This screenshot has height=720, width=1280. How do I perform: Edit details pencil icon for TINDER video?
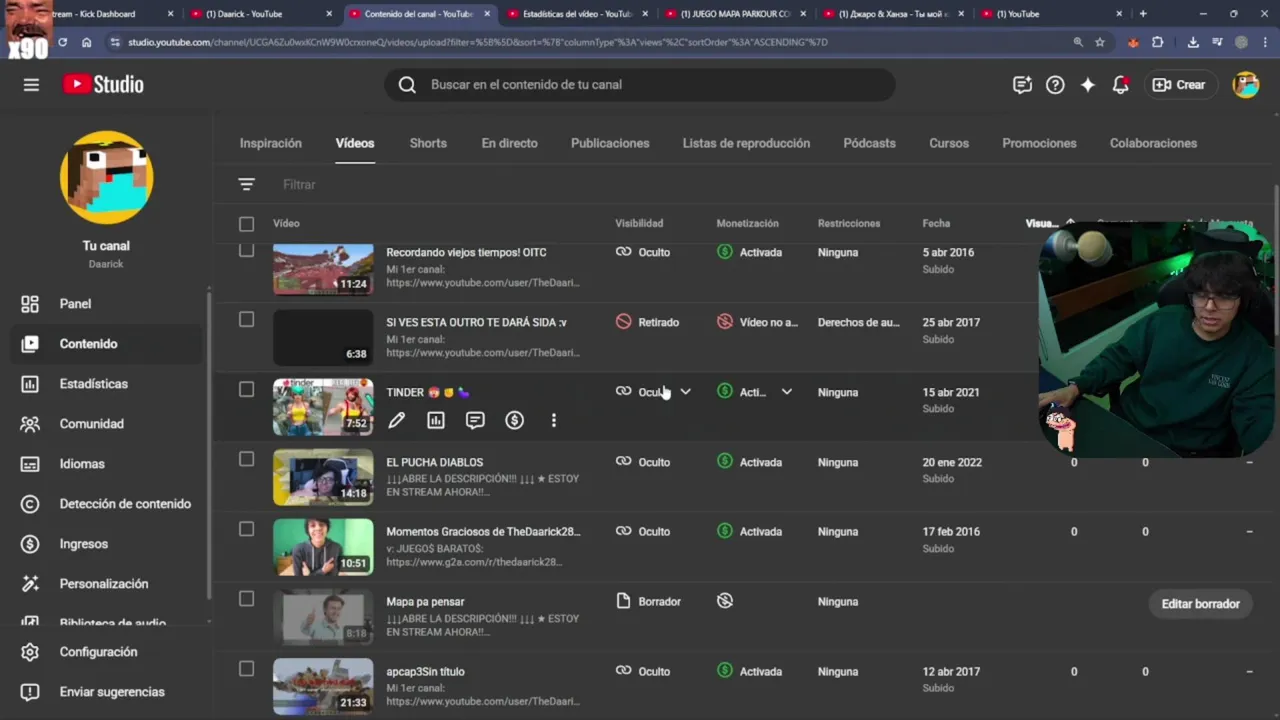[397, 421]
